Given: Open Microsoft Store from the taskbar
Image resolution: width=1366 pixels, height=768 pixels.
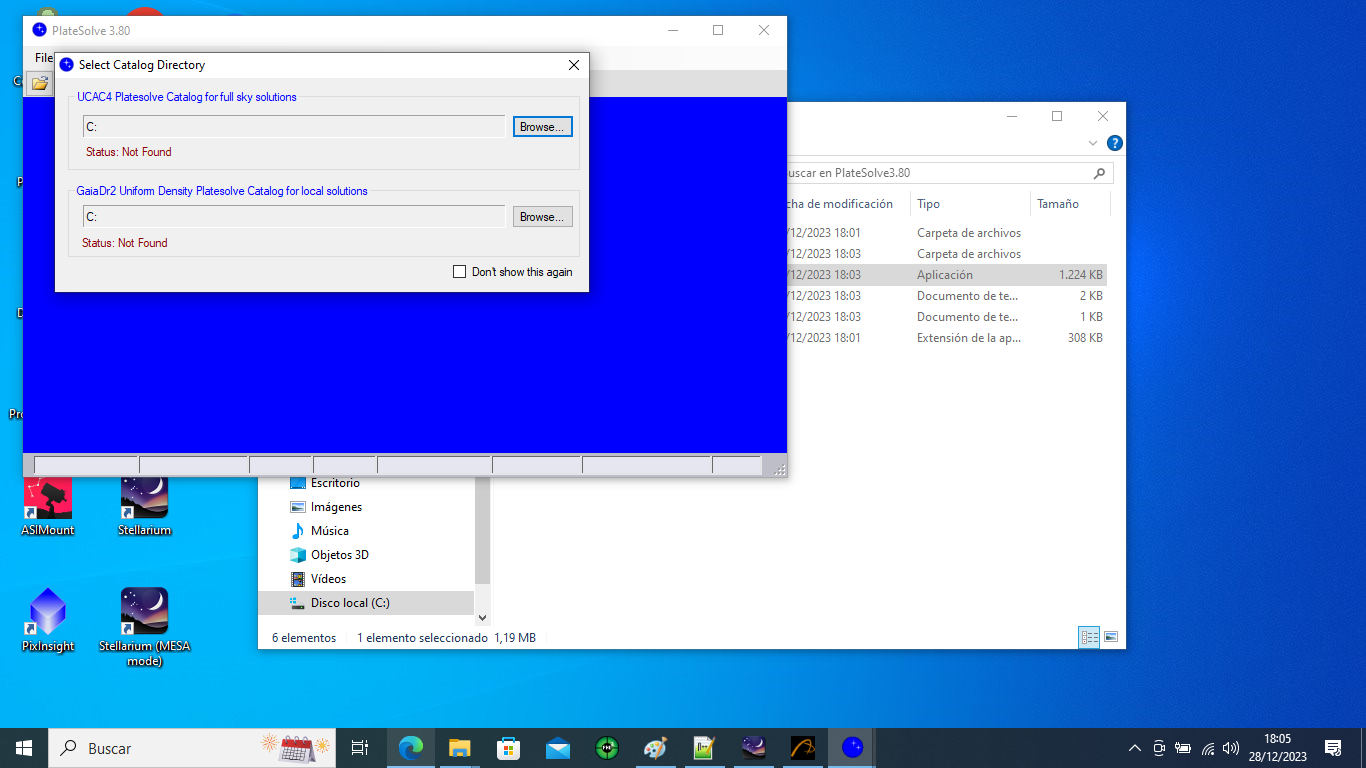Looking at the screenshot, I should click(x=508, y=748).
